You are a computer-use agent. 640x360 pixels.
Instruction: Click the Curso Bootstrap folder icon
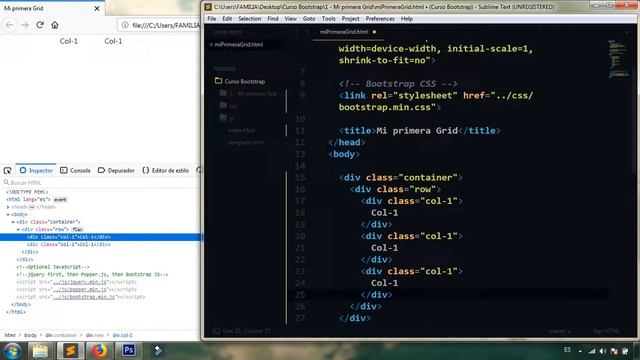point(218,81)
